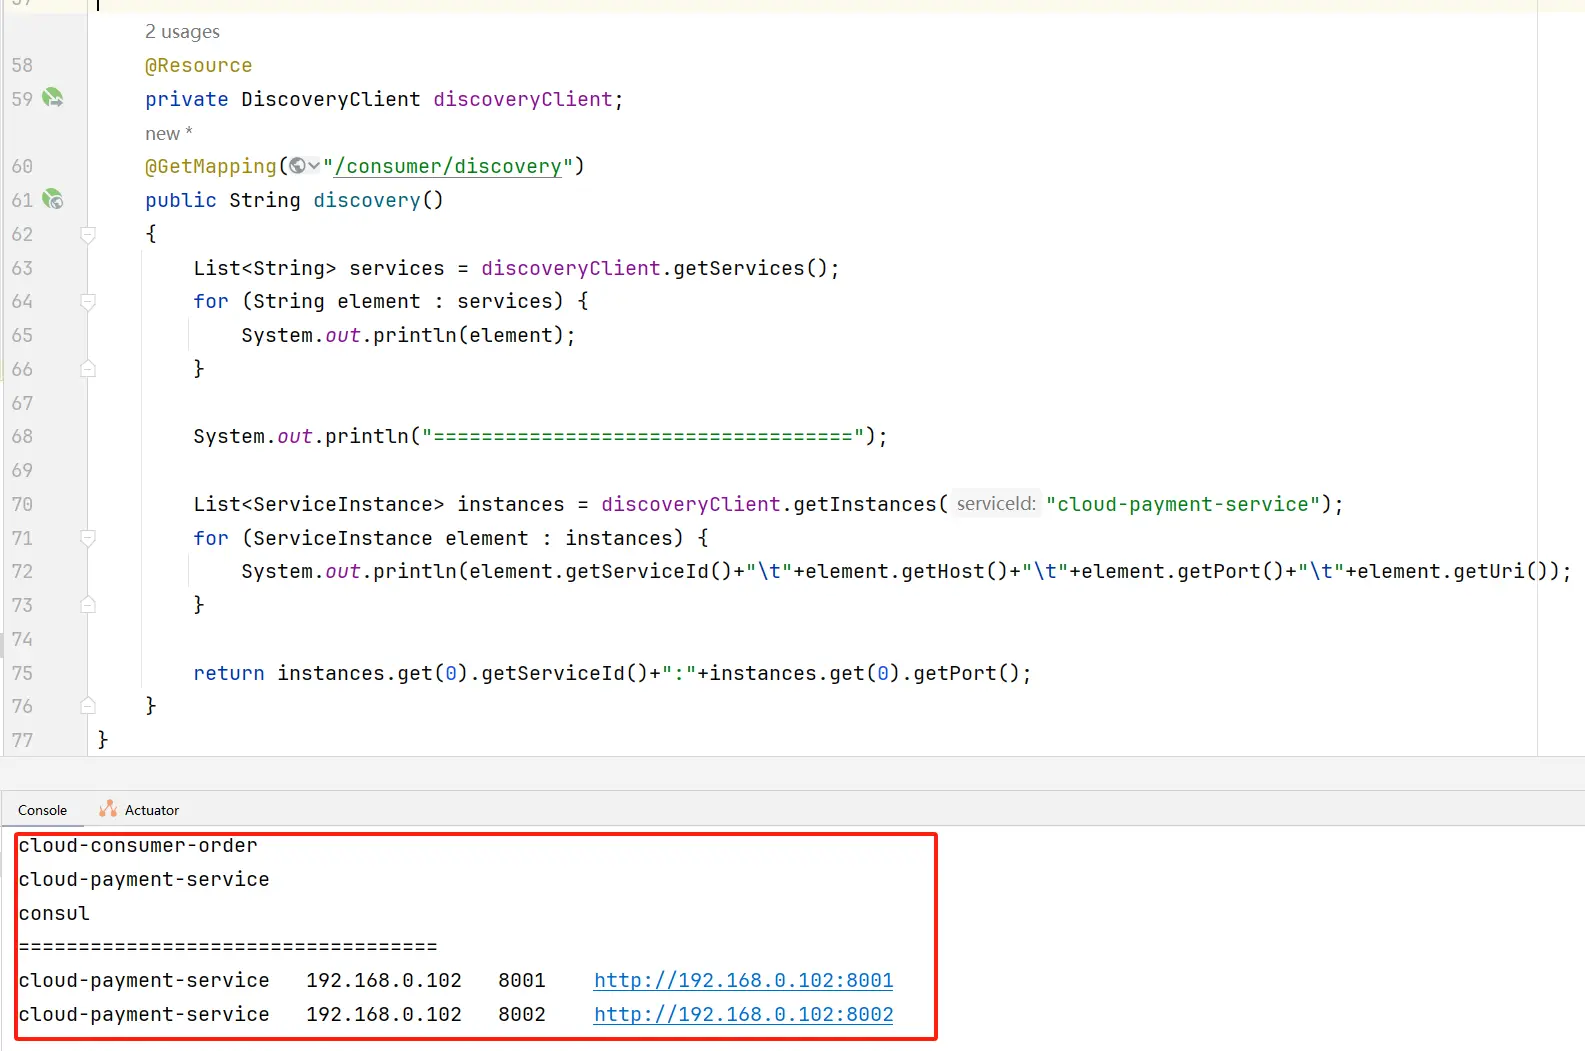Click the method fold end marker on line 76
The image size is (1585, 1051).
(x=88, y=706)
